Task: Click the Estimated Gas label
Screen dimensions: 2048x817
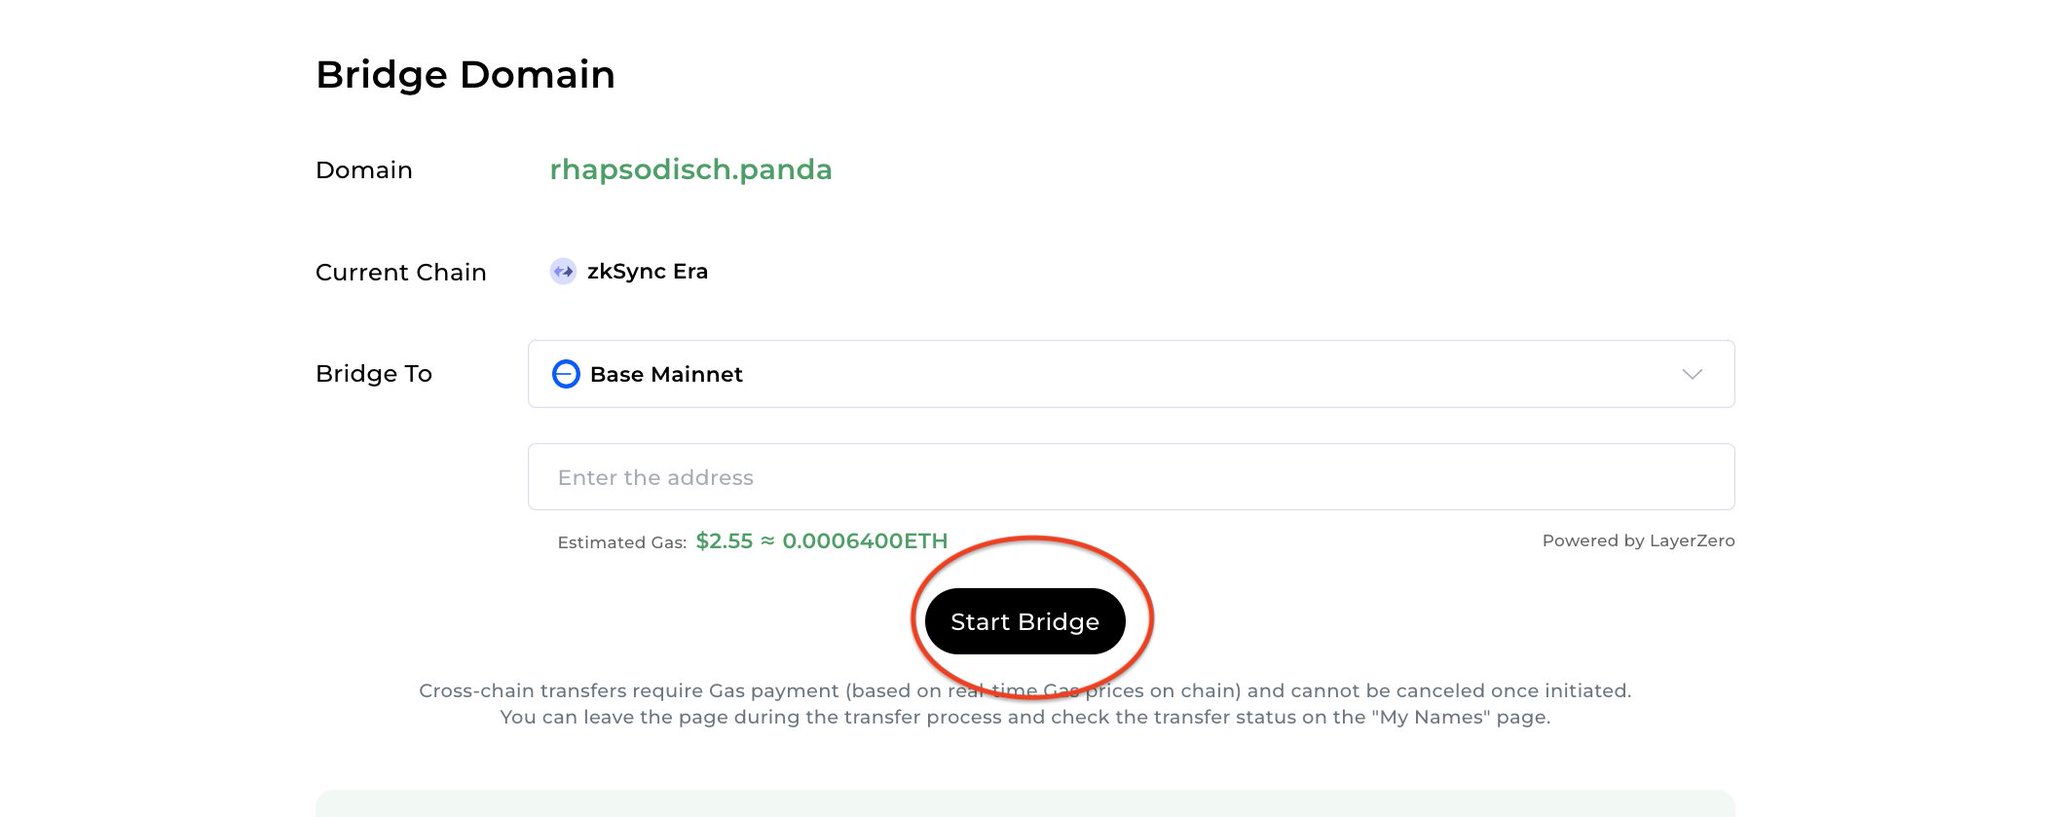Action: click(621, 542)
